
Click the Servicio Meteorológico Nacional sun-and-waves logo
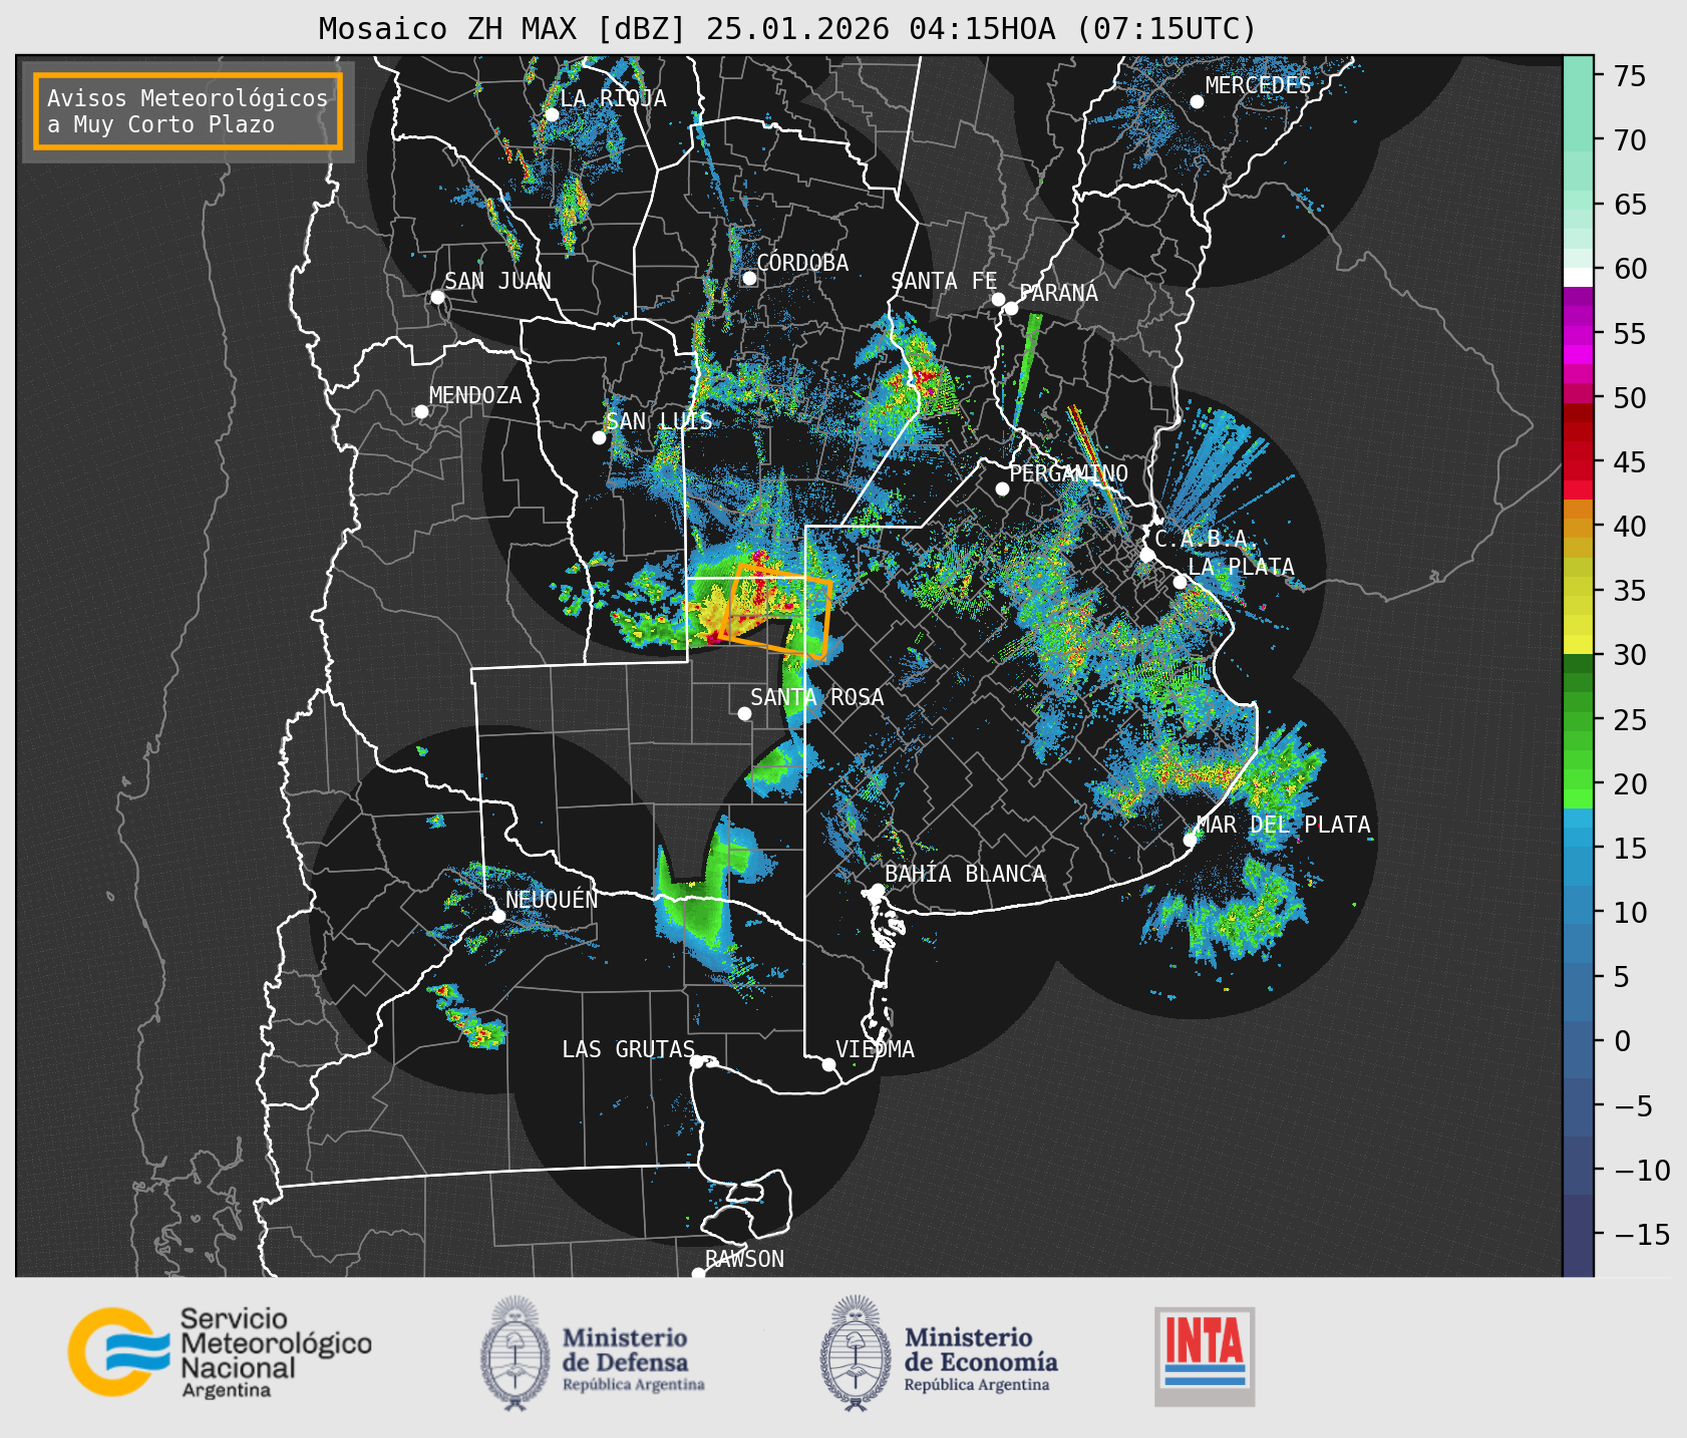pyautogui.click(x=118, y=1351)
